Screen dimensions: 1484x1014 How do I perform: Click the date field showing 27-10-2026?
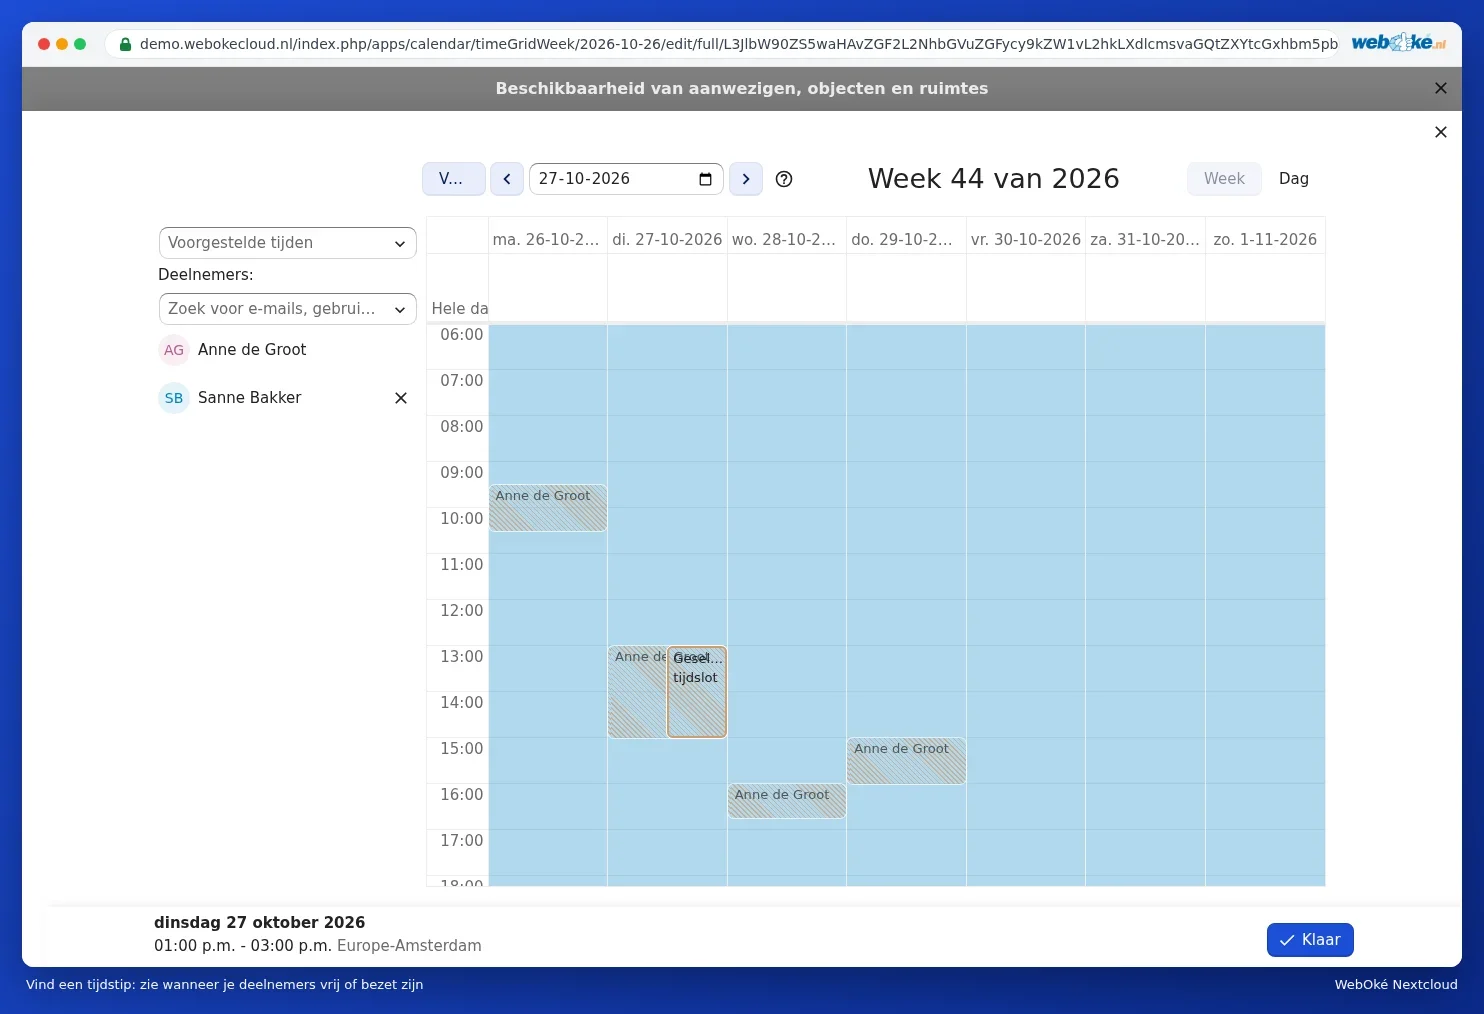tap(626, 179)
